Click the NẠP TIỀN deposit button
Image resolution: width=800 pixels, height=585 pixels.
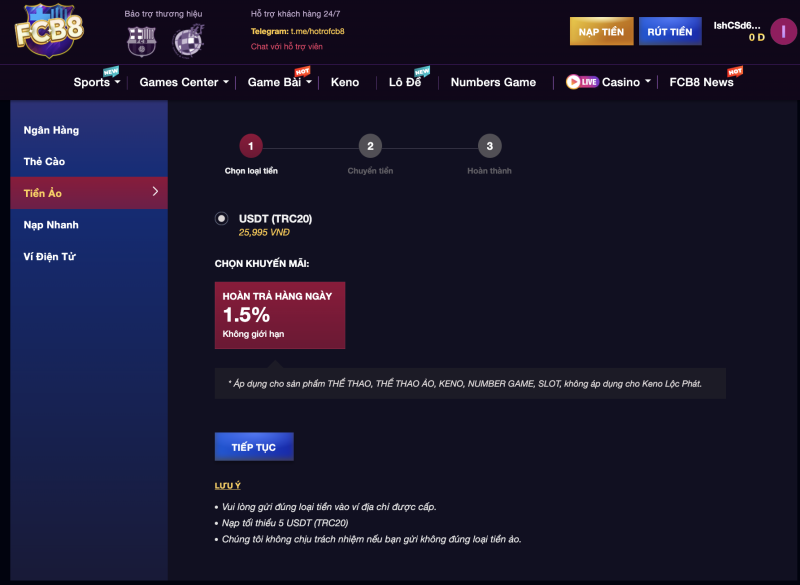(x=602, y=32)
